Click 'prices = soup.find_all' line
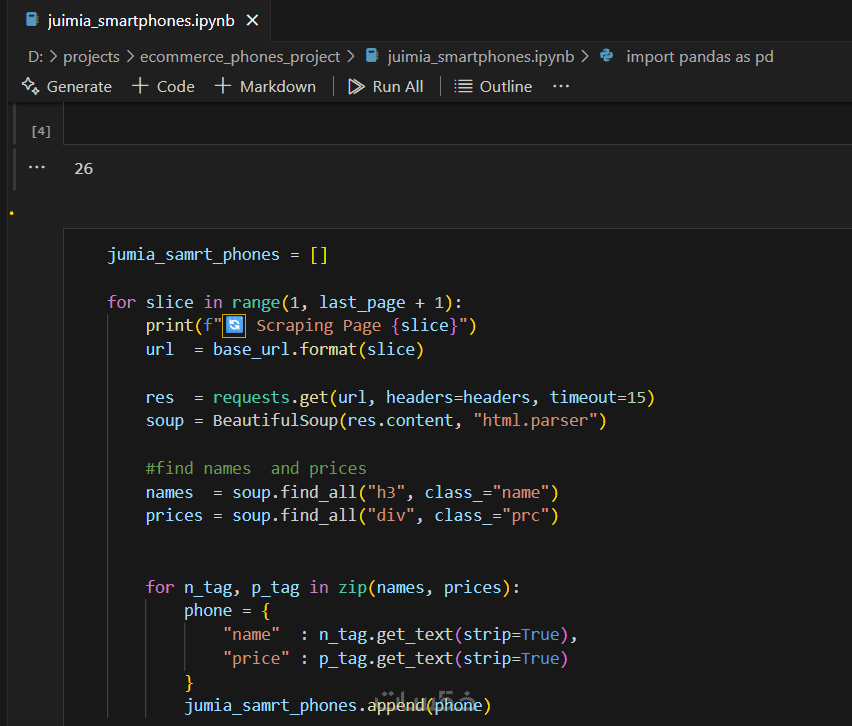852x726 pixels. 352,516
